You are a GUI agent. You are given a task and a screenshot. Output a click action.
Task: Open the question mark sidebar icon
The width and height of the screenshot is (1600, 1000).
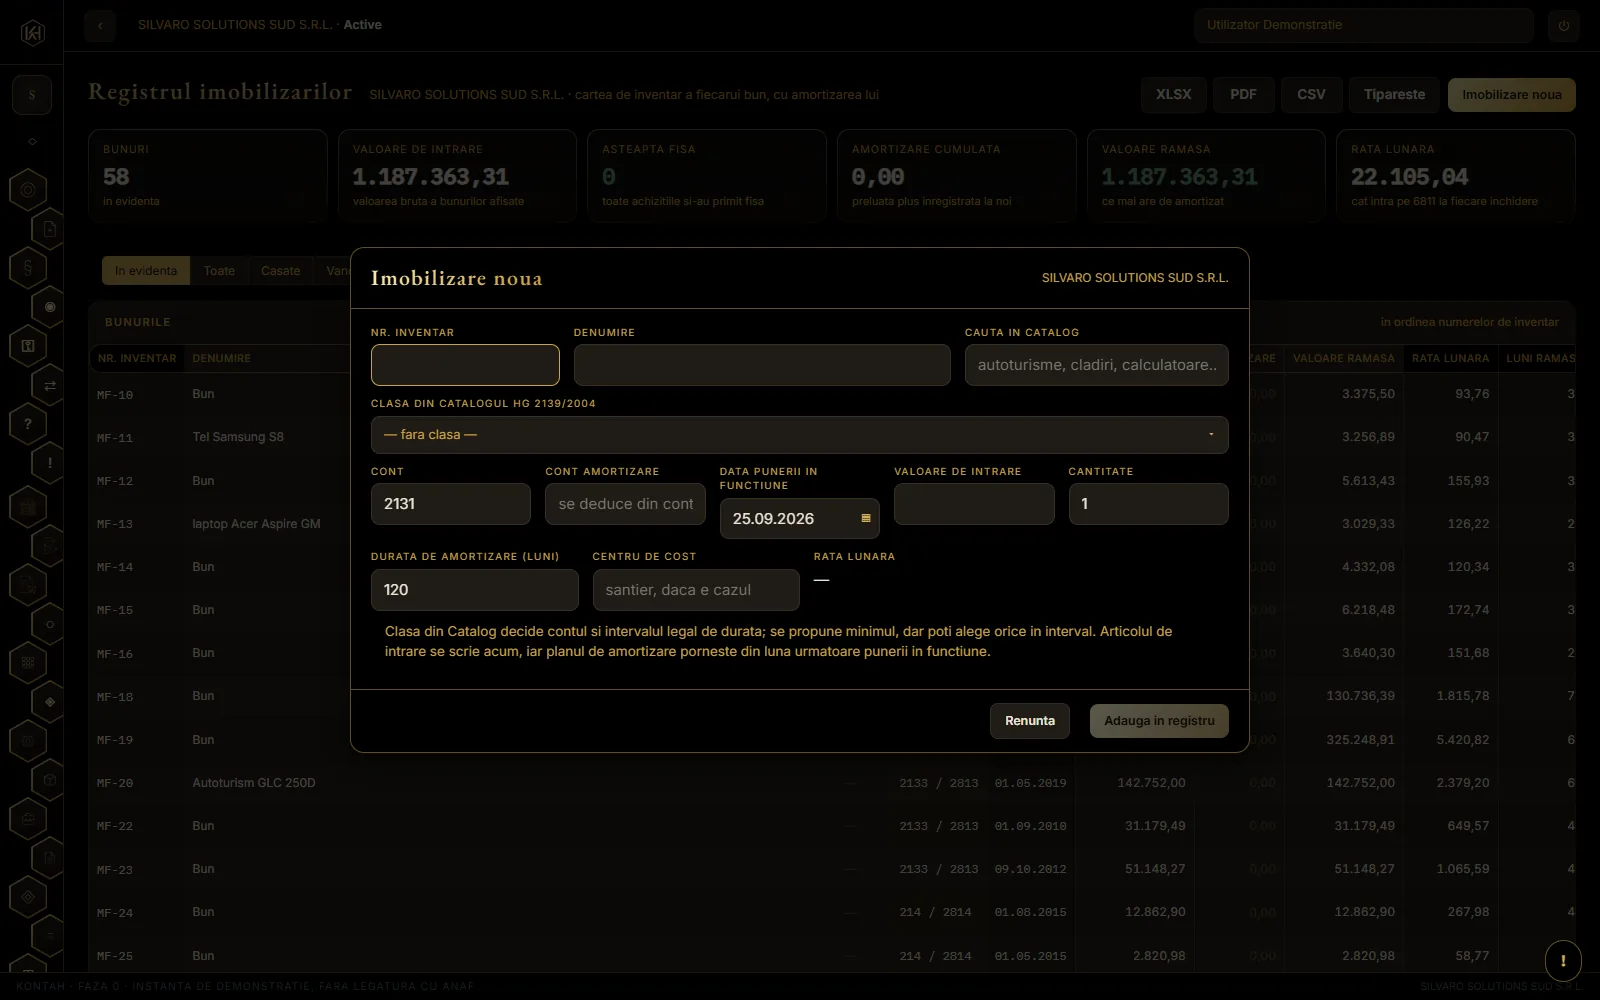pyautogui.click(x=28, y=424)
